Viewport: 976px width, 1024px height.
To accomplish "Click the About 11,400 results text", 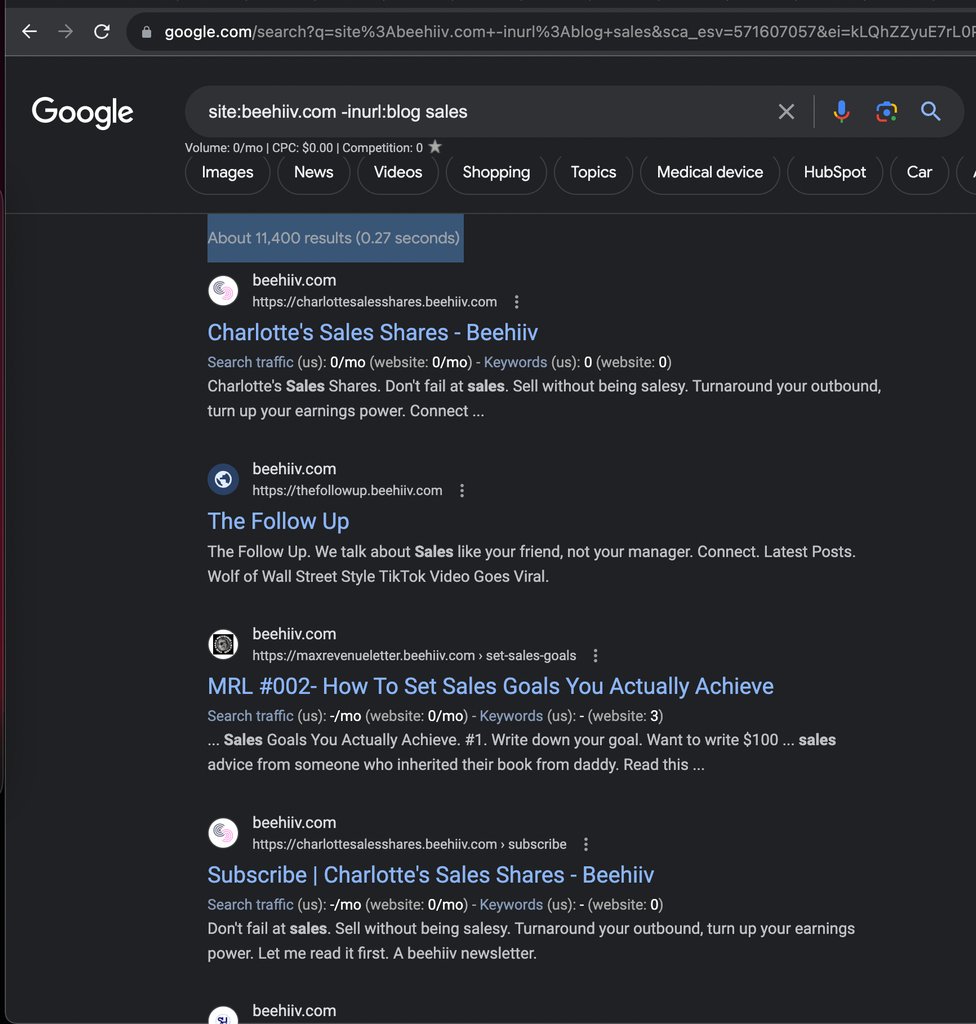I will [x=334, y=238].
